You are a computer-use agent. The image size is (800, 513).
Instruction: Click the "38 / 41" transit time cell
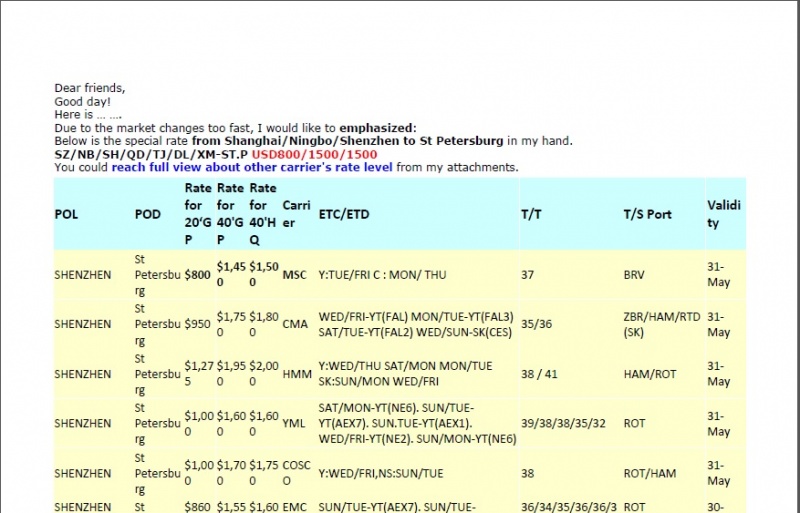tap(541, 374)
